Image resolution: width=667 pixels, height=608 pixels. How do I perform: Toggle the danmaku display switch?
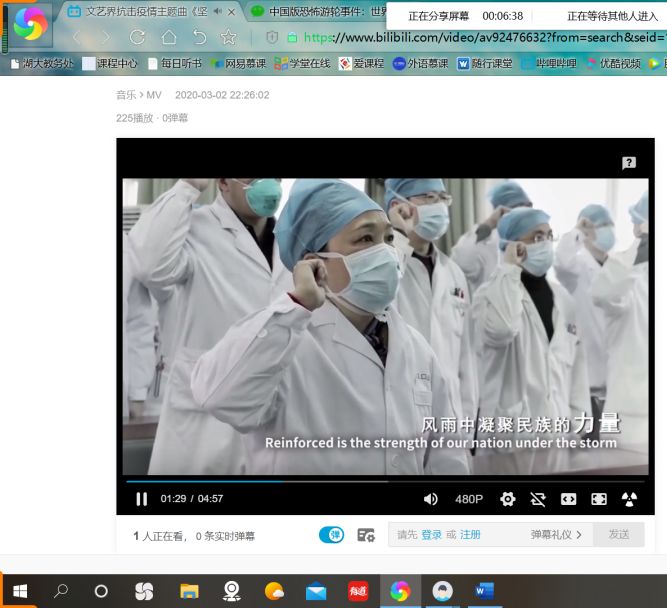(331, 534)
